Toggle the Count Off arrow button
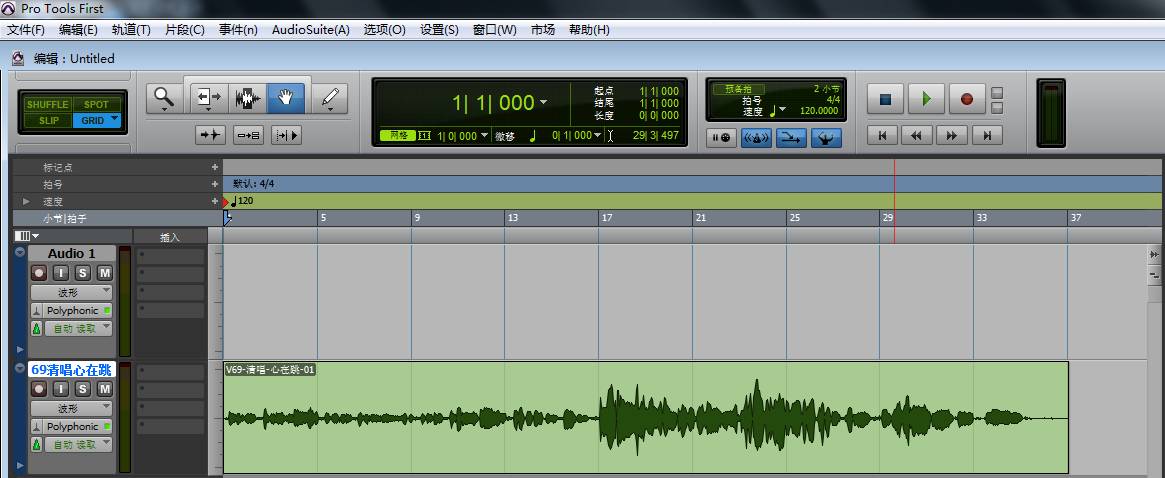This screenshot has height=478, width=1165. point(791,138)
